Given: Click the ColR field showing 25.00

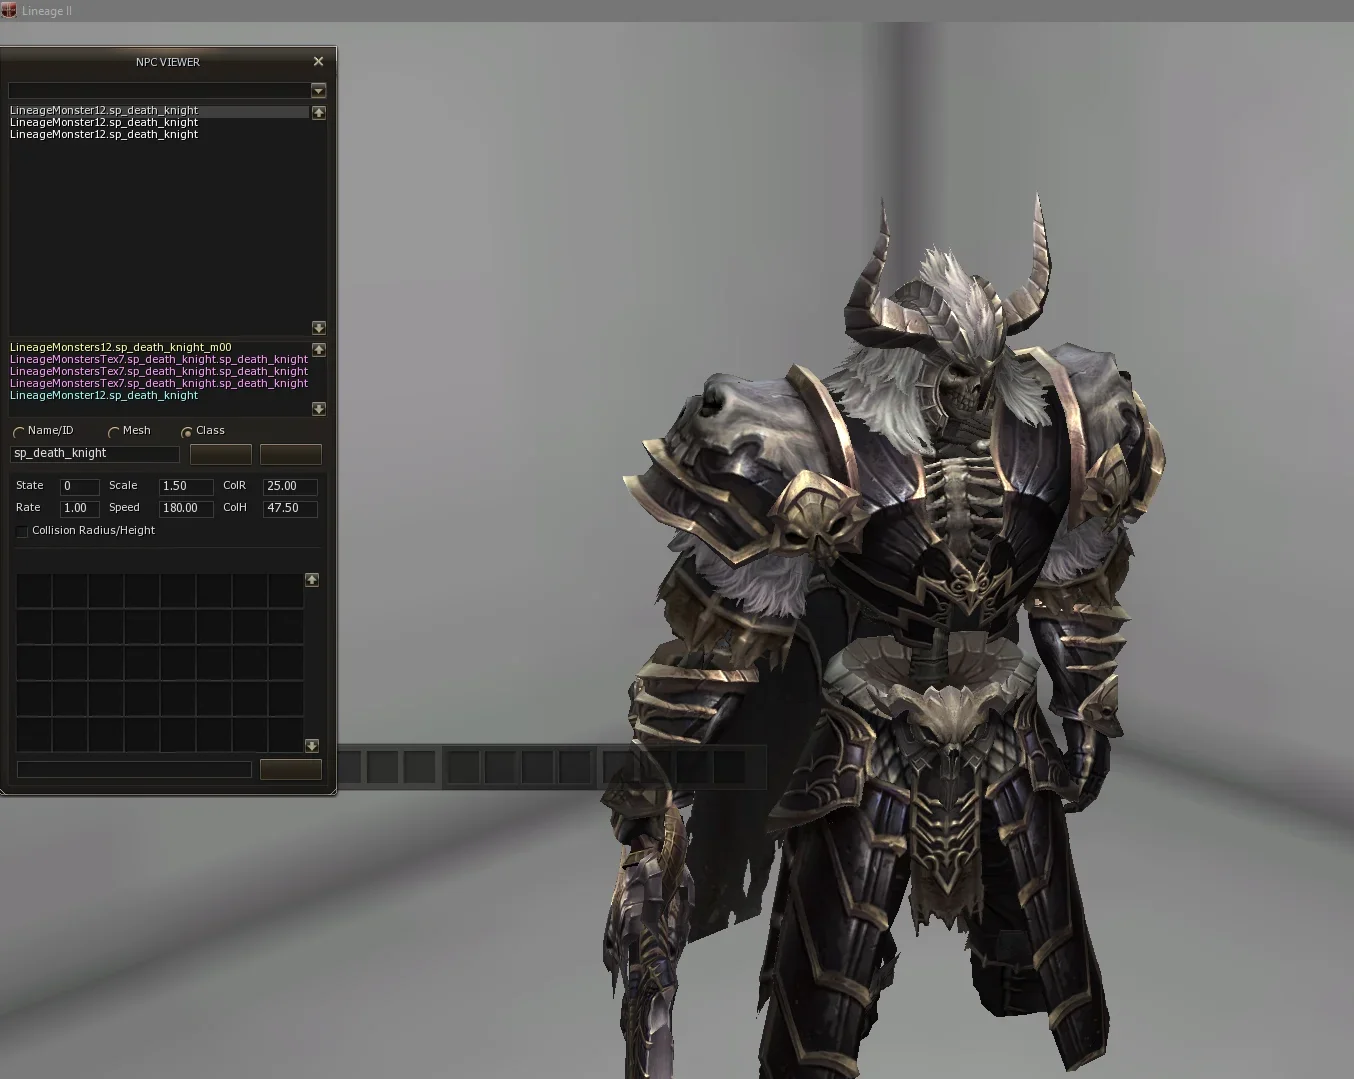Looking at the screenshot, I should [x=290, y=487].
